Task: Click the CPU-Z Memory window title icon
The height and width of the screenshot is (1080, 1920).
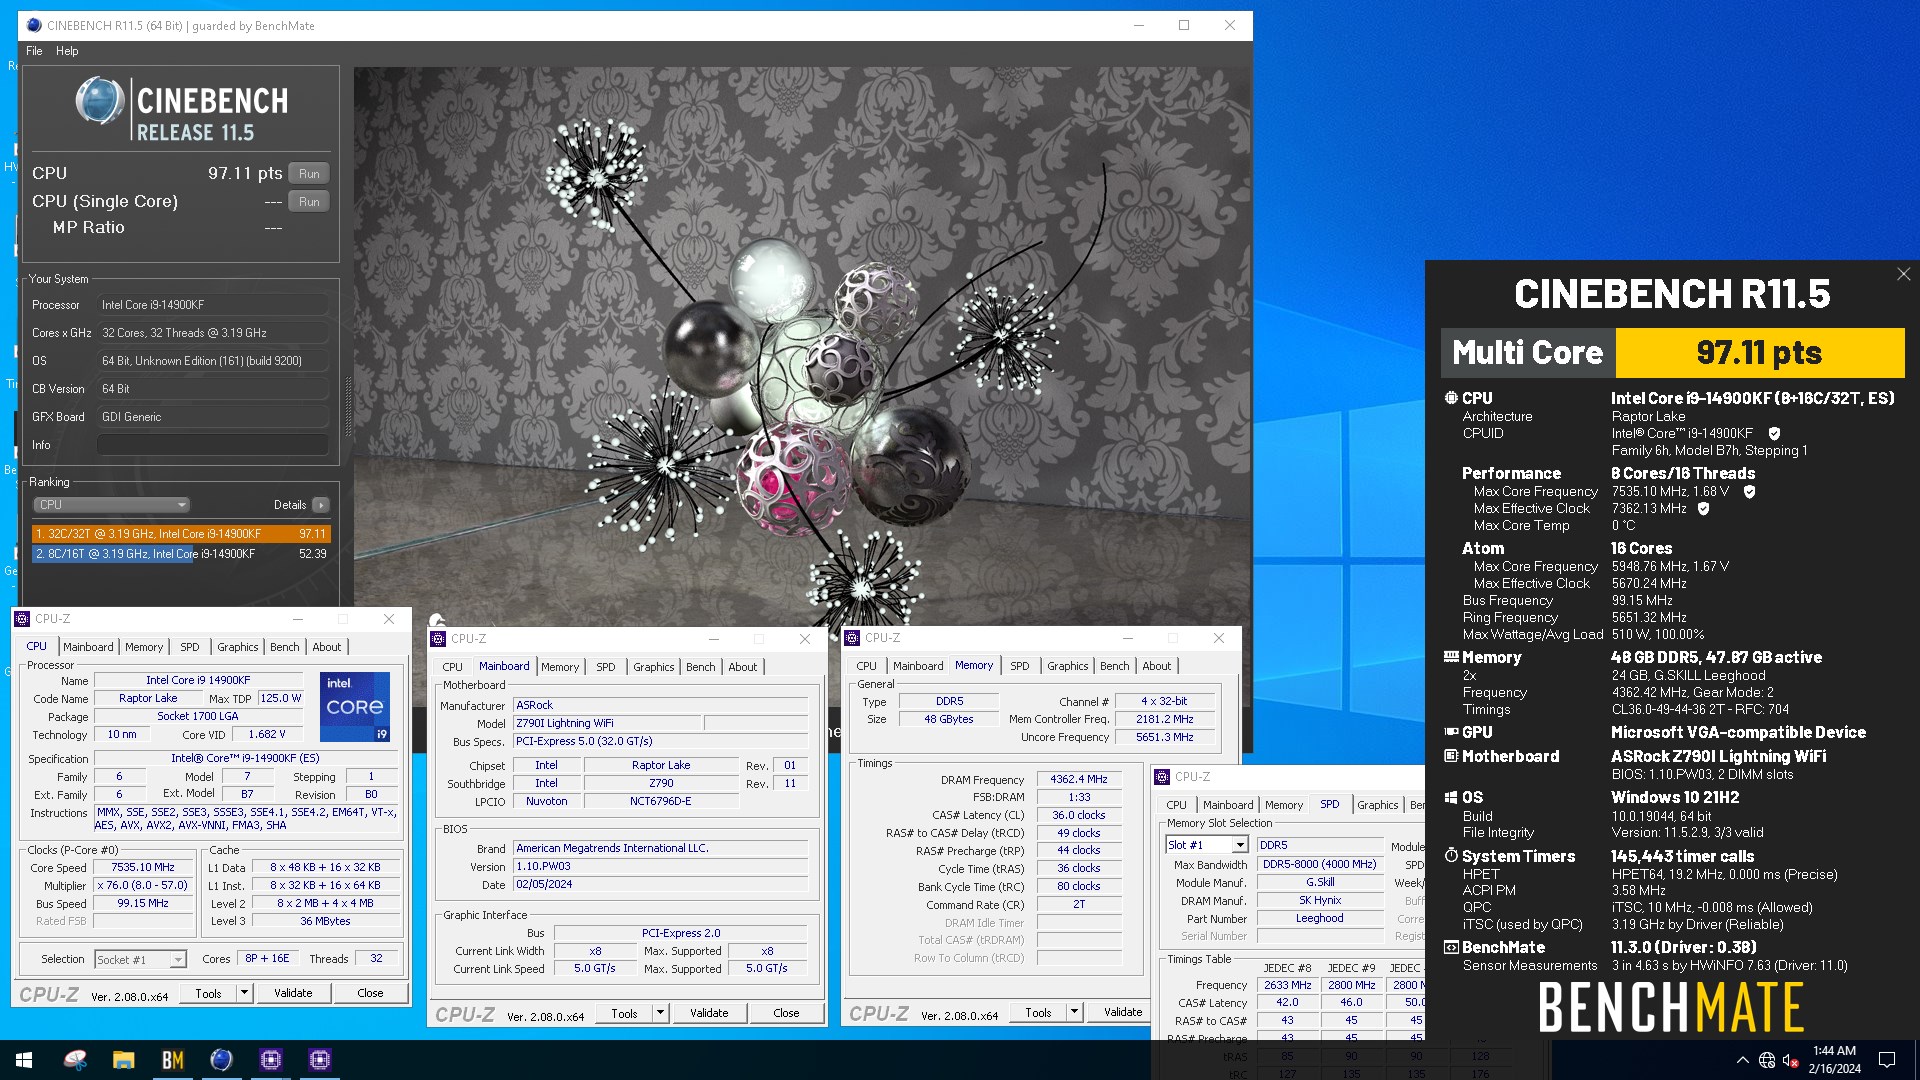Action: point(853,638)
